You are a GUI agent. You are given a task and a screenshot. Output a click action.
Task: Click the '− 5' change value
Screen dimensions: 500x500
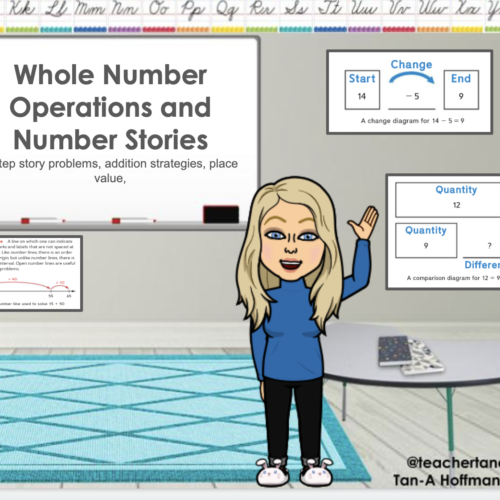[x=412, y=96]
